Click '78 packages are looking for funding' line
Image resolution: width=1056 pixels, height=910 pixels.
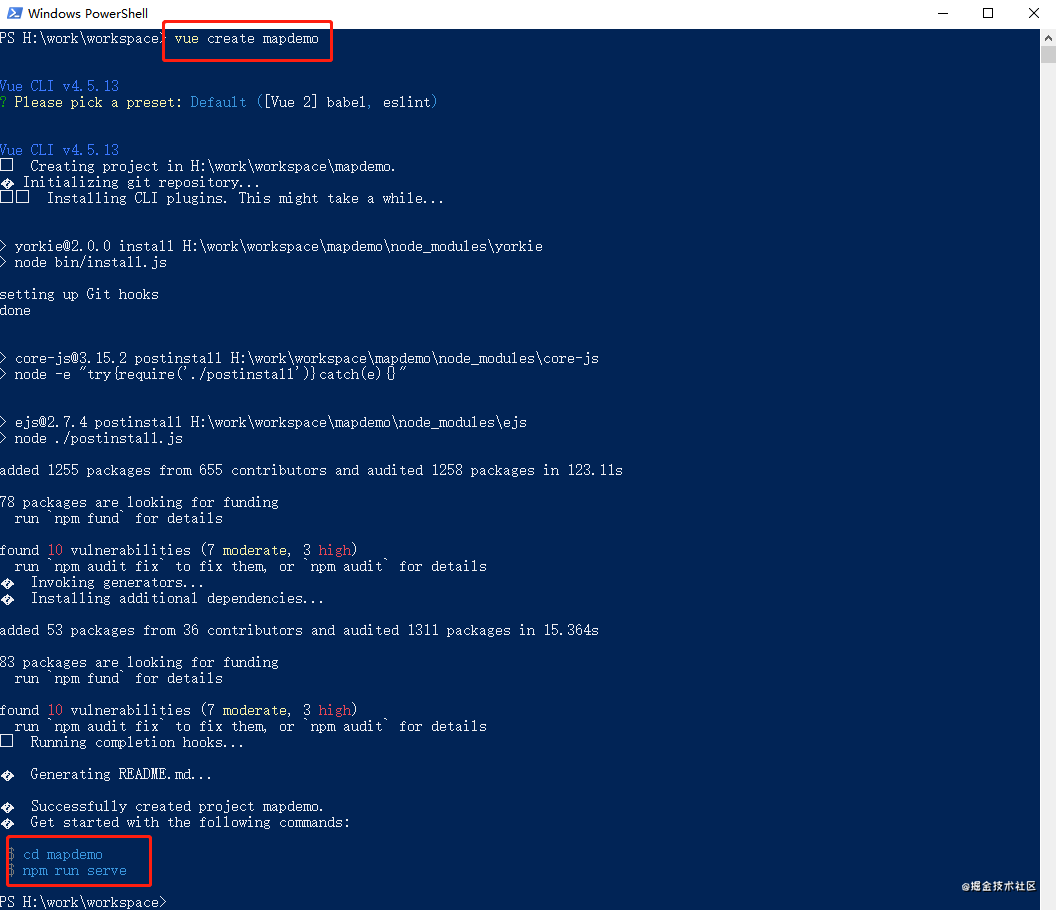tap(139, 502)
